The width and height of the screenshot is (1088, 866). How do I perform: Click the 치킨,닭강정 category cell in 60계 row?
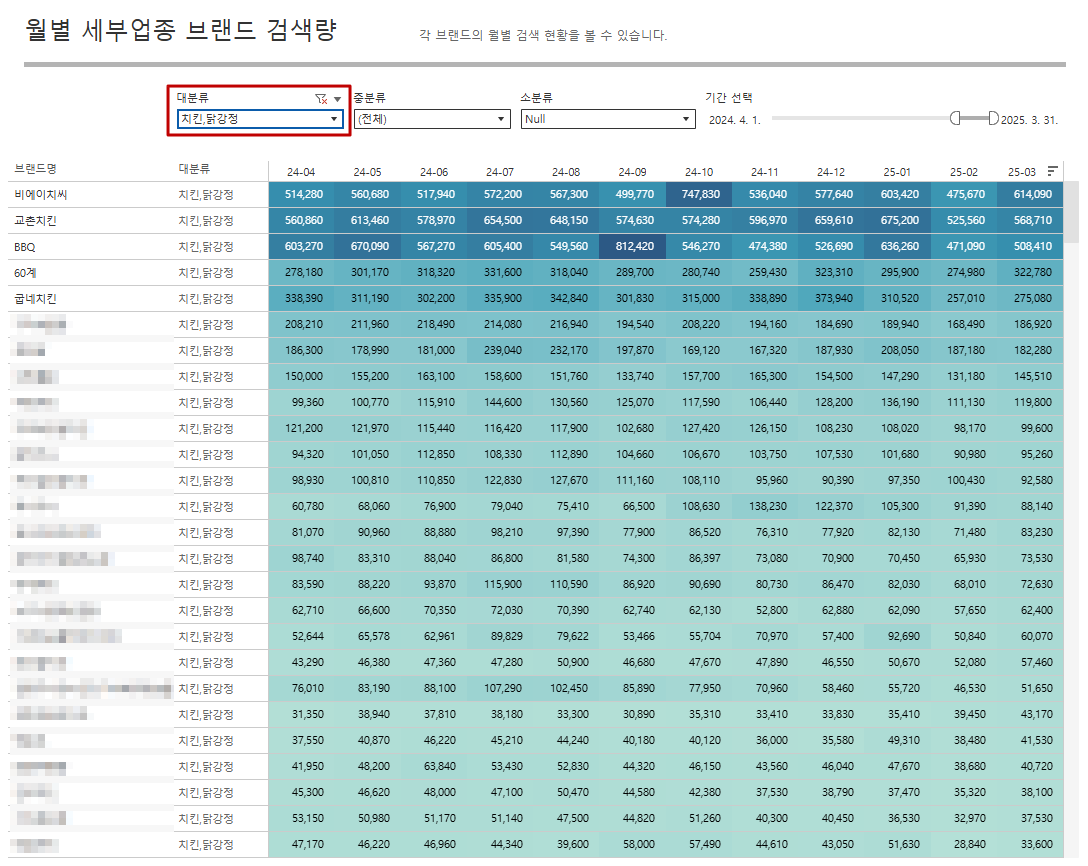205,273
